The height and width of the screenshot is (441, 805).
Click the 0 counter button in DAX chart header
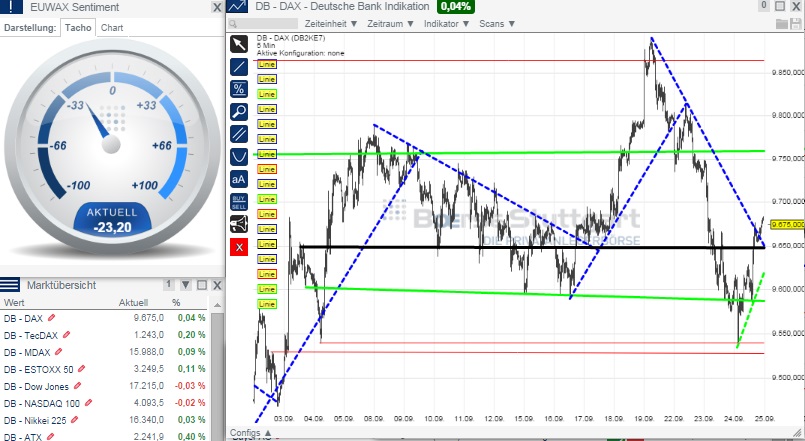(763, 6)
